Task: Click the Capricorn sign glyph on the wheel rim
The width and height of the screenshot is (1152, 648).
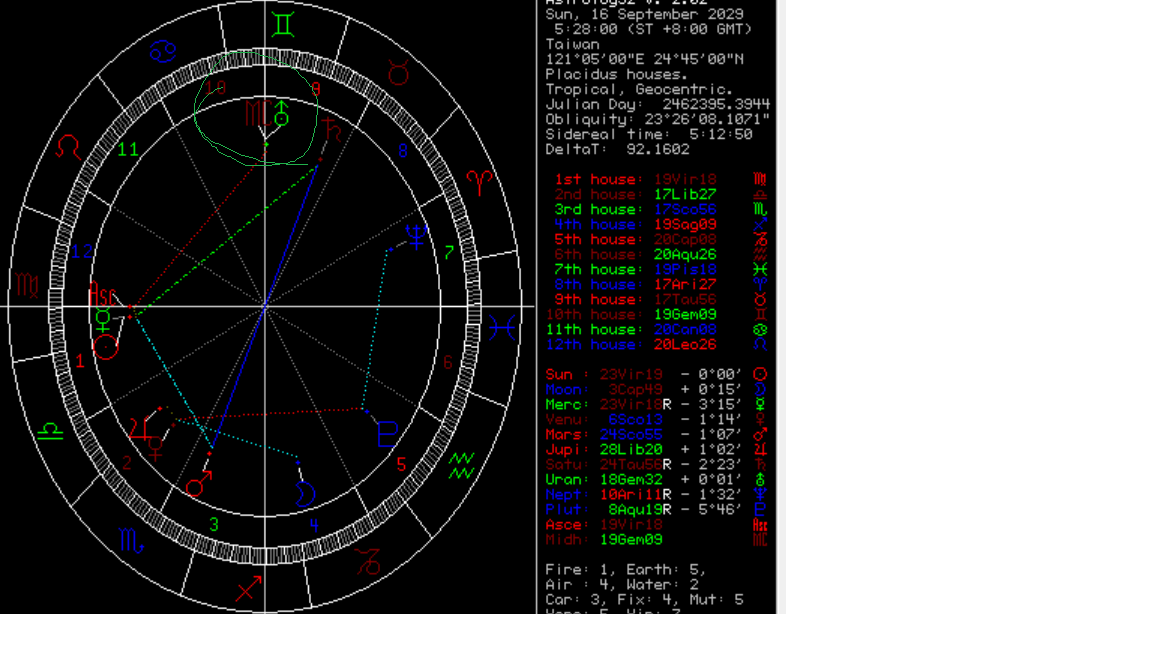Action: (368, 562)
